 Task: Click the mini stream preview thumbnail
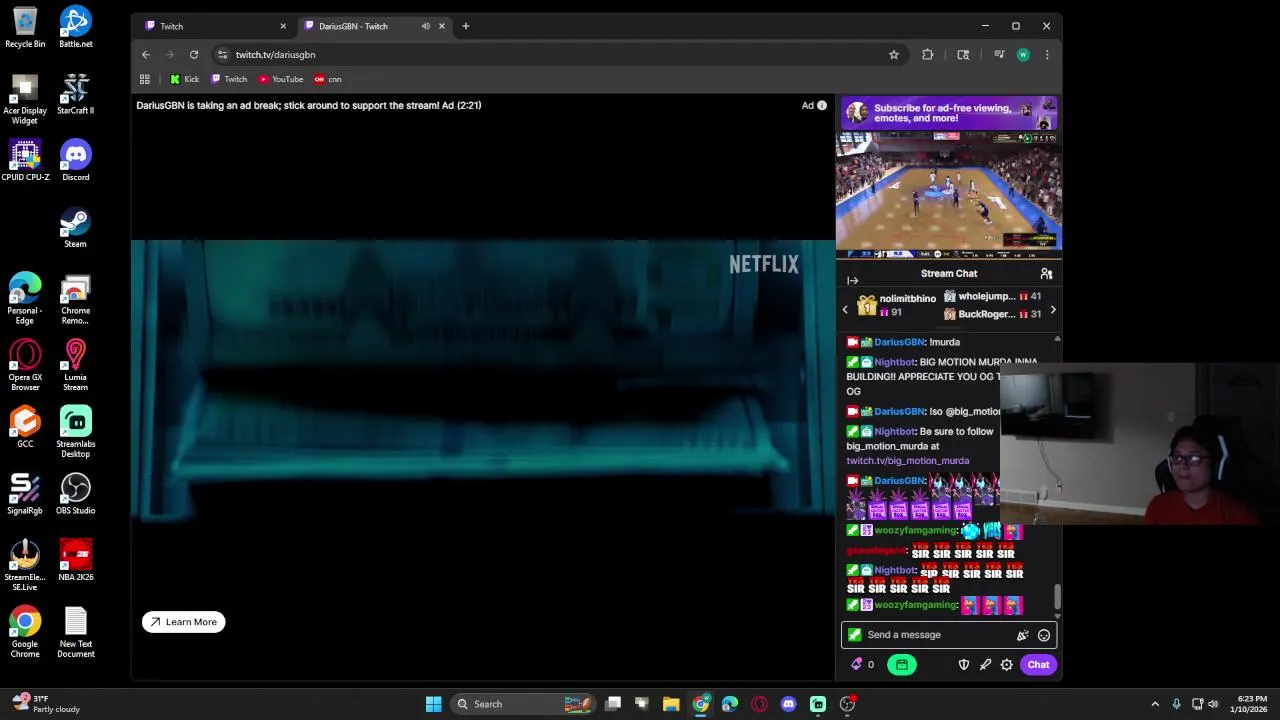click(948, 196)
